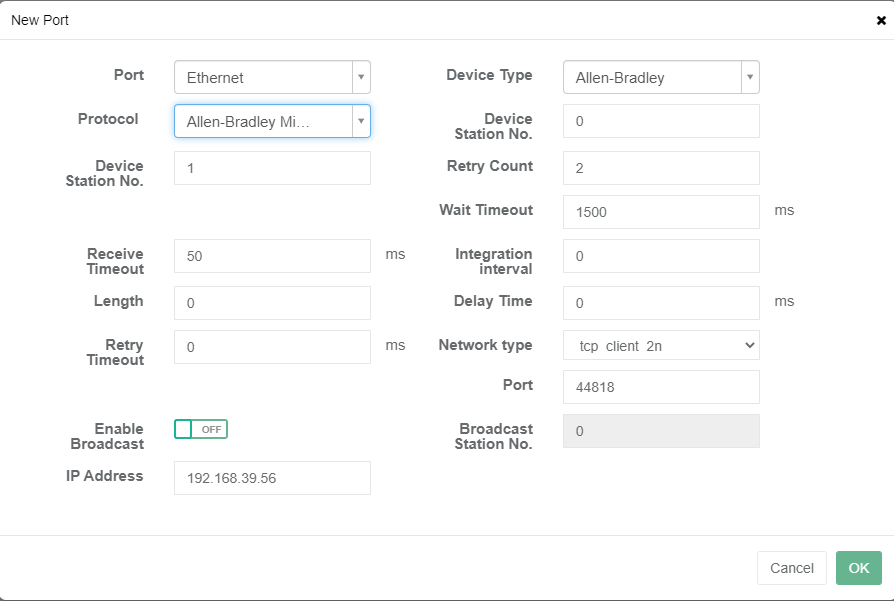Click the OK button

point(858,568)
